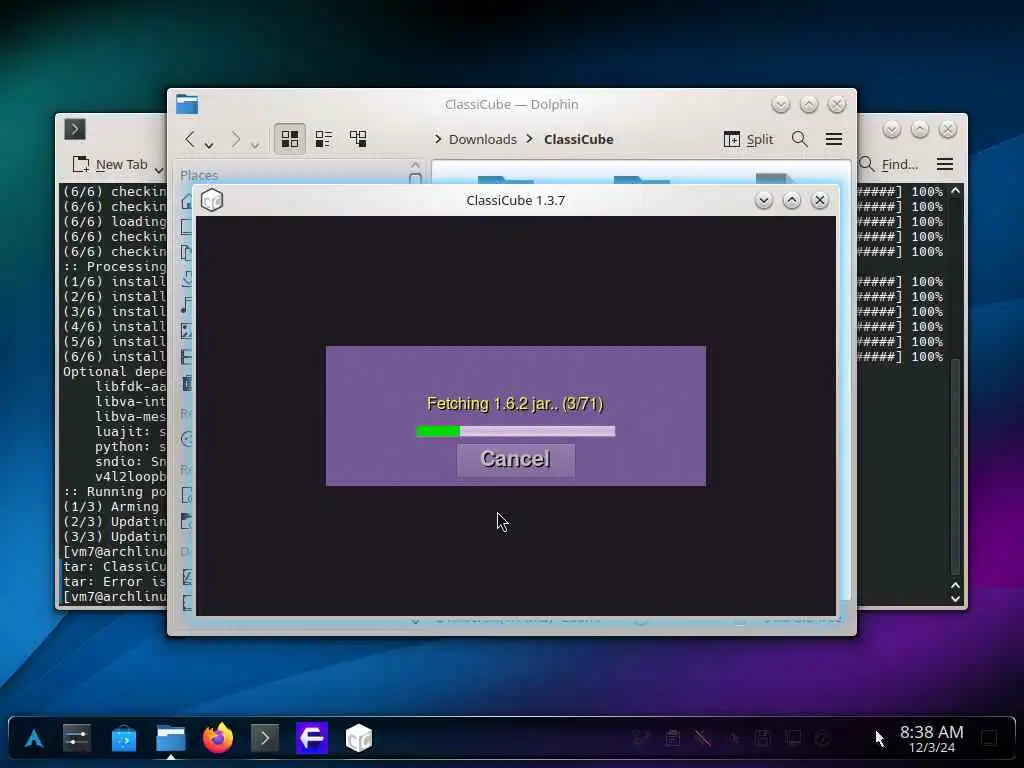
Task: Minimize the ClassiCube 1.3.7 window
Action: [763, 200]
